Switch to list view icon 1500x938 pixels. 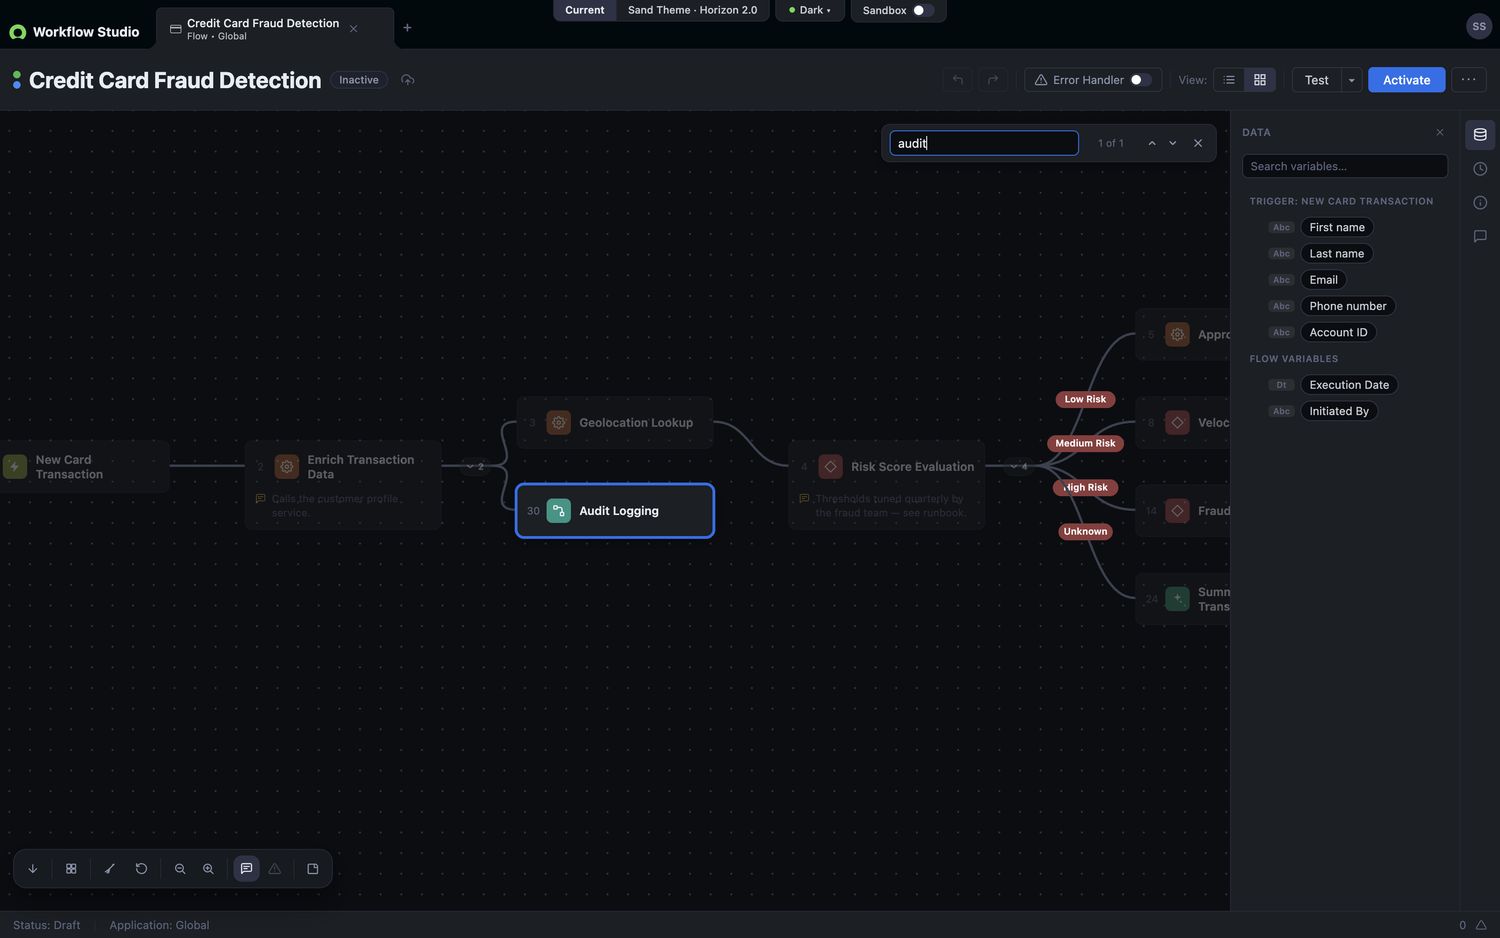point(1229,80)
